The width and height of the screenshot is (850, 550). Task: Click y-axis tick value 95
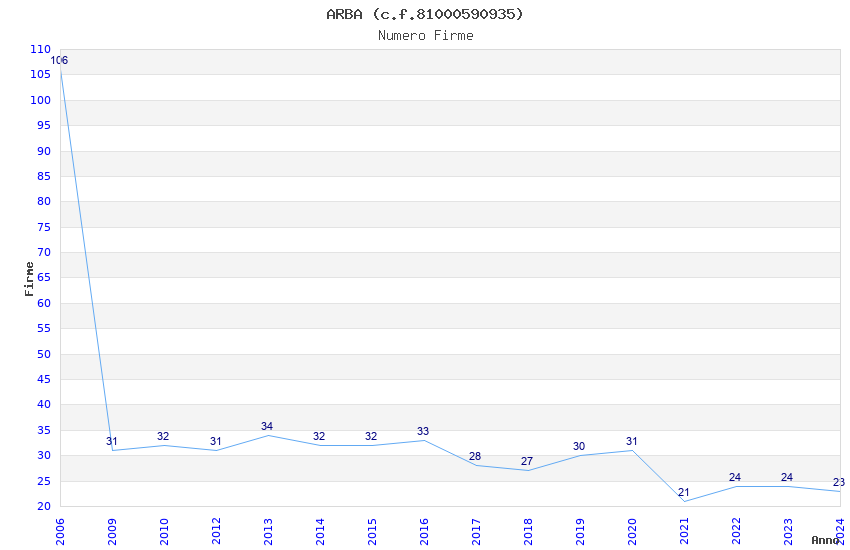tap(44, 126)
